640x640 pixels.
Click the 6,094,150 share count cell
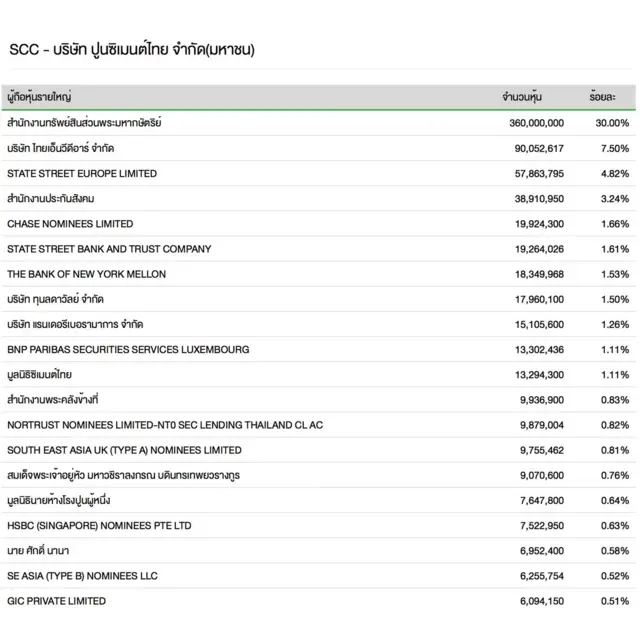542,601
